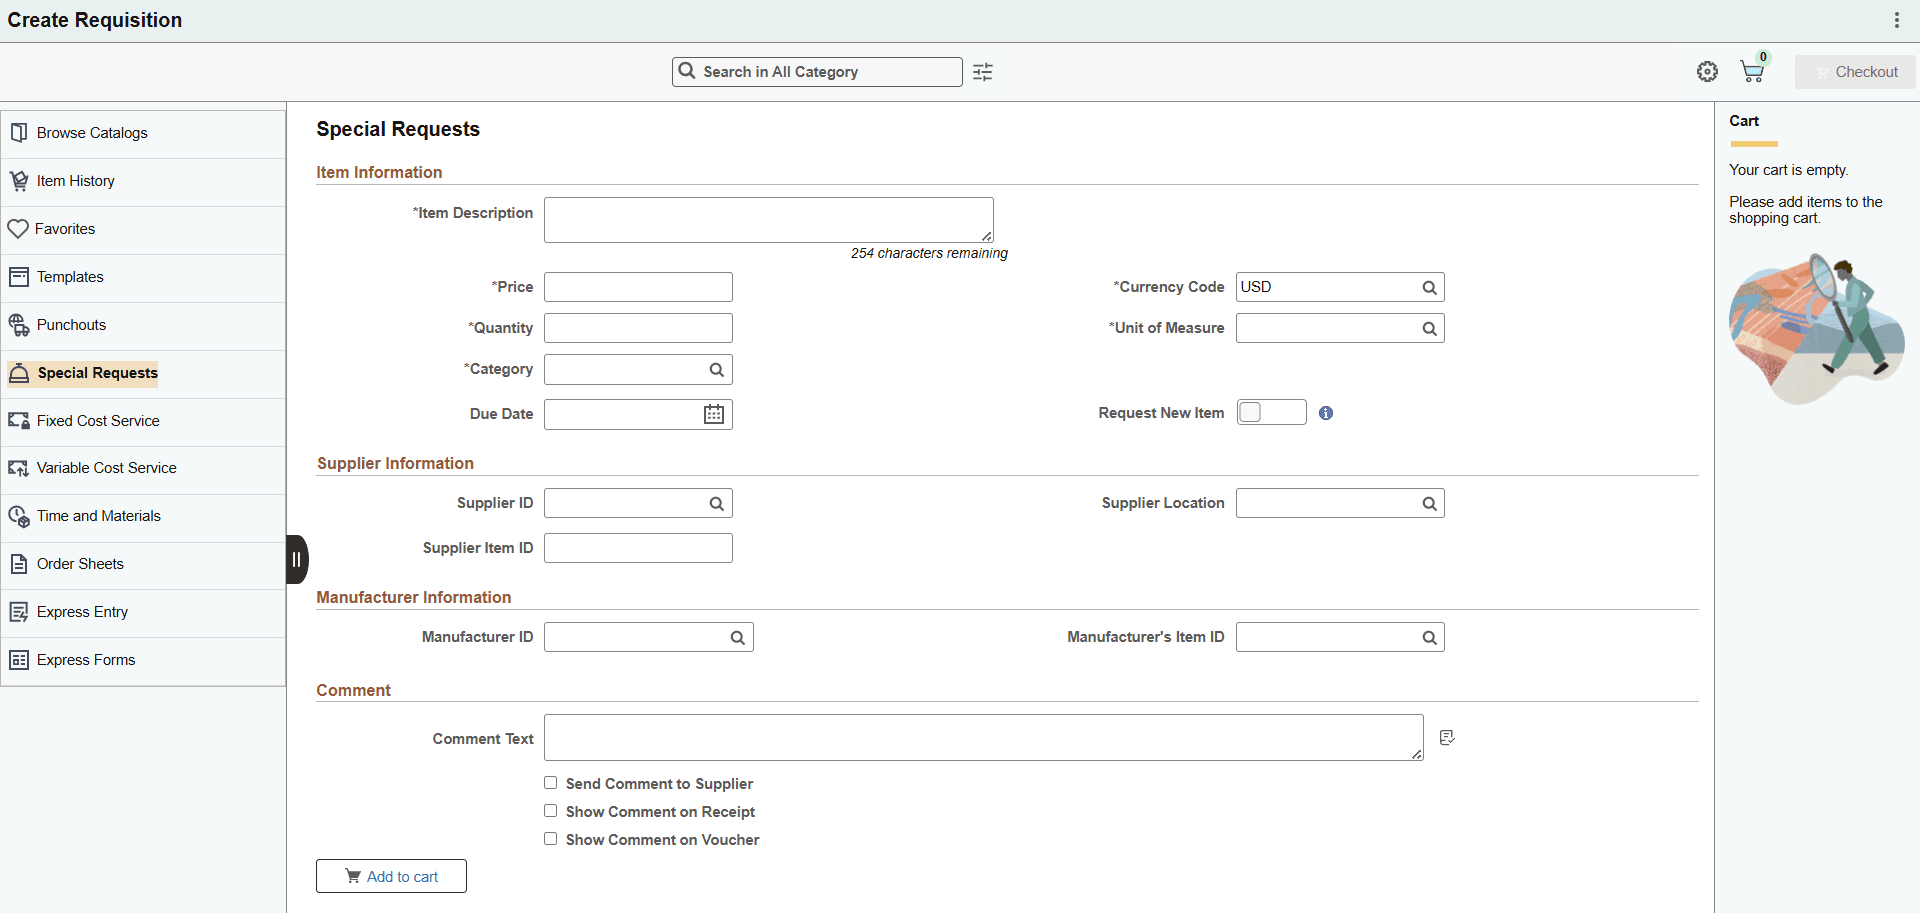The image size is (1920, 913).
Task: Click the Express Entry icon
Action: point(19,612)
